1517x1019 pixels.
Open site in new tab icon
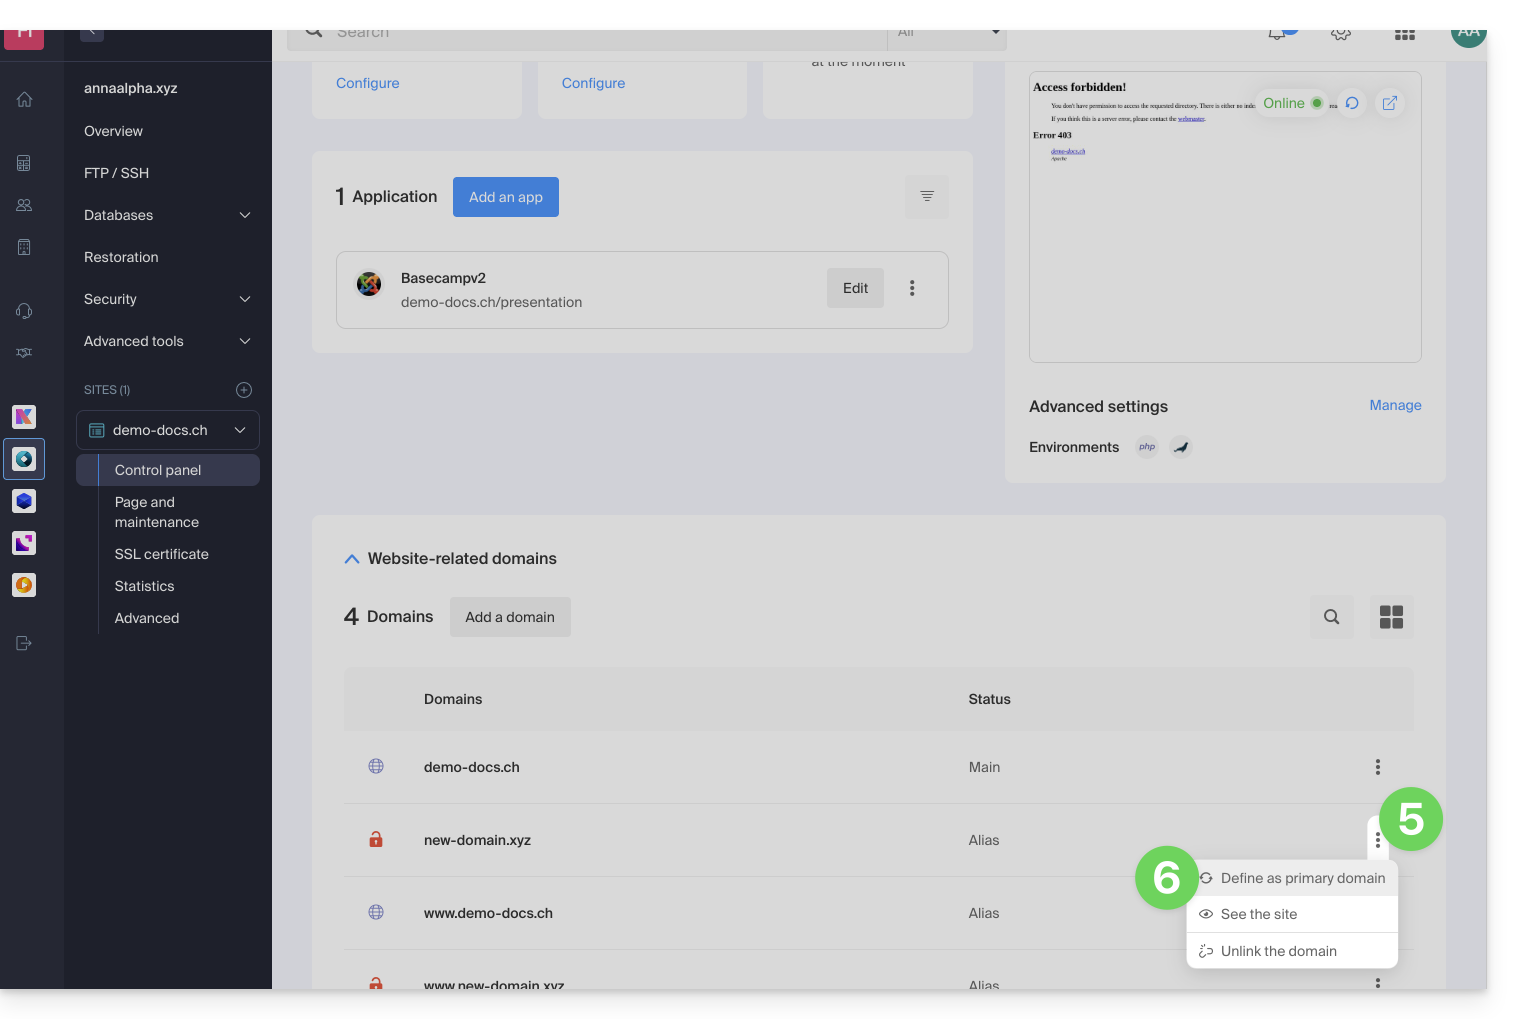pos(1389,103)
